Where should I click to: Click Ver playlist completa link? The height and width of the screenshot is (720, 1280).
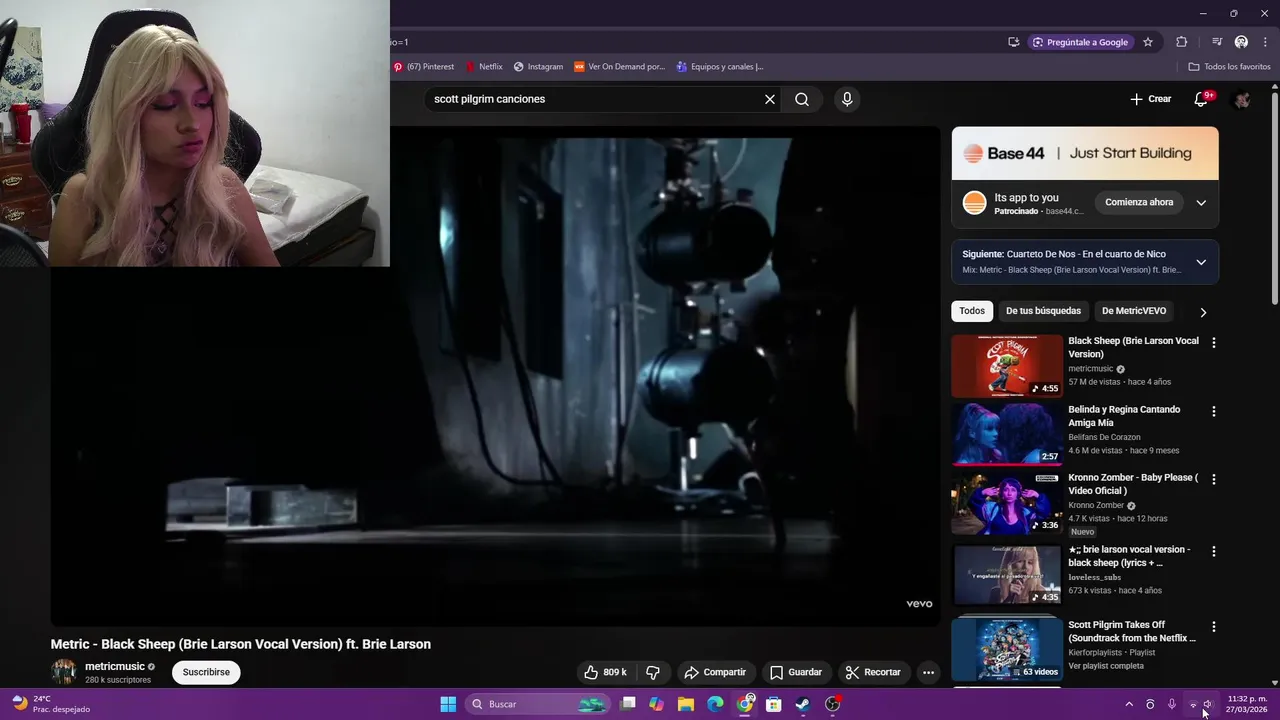pyautogui.click(x=1106, y=666)
